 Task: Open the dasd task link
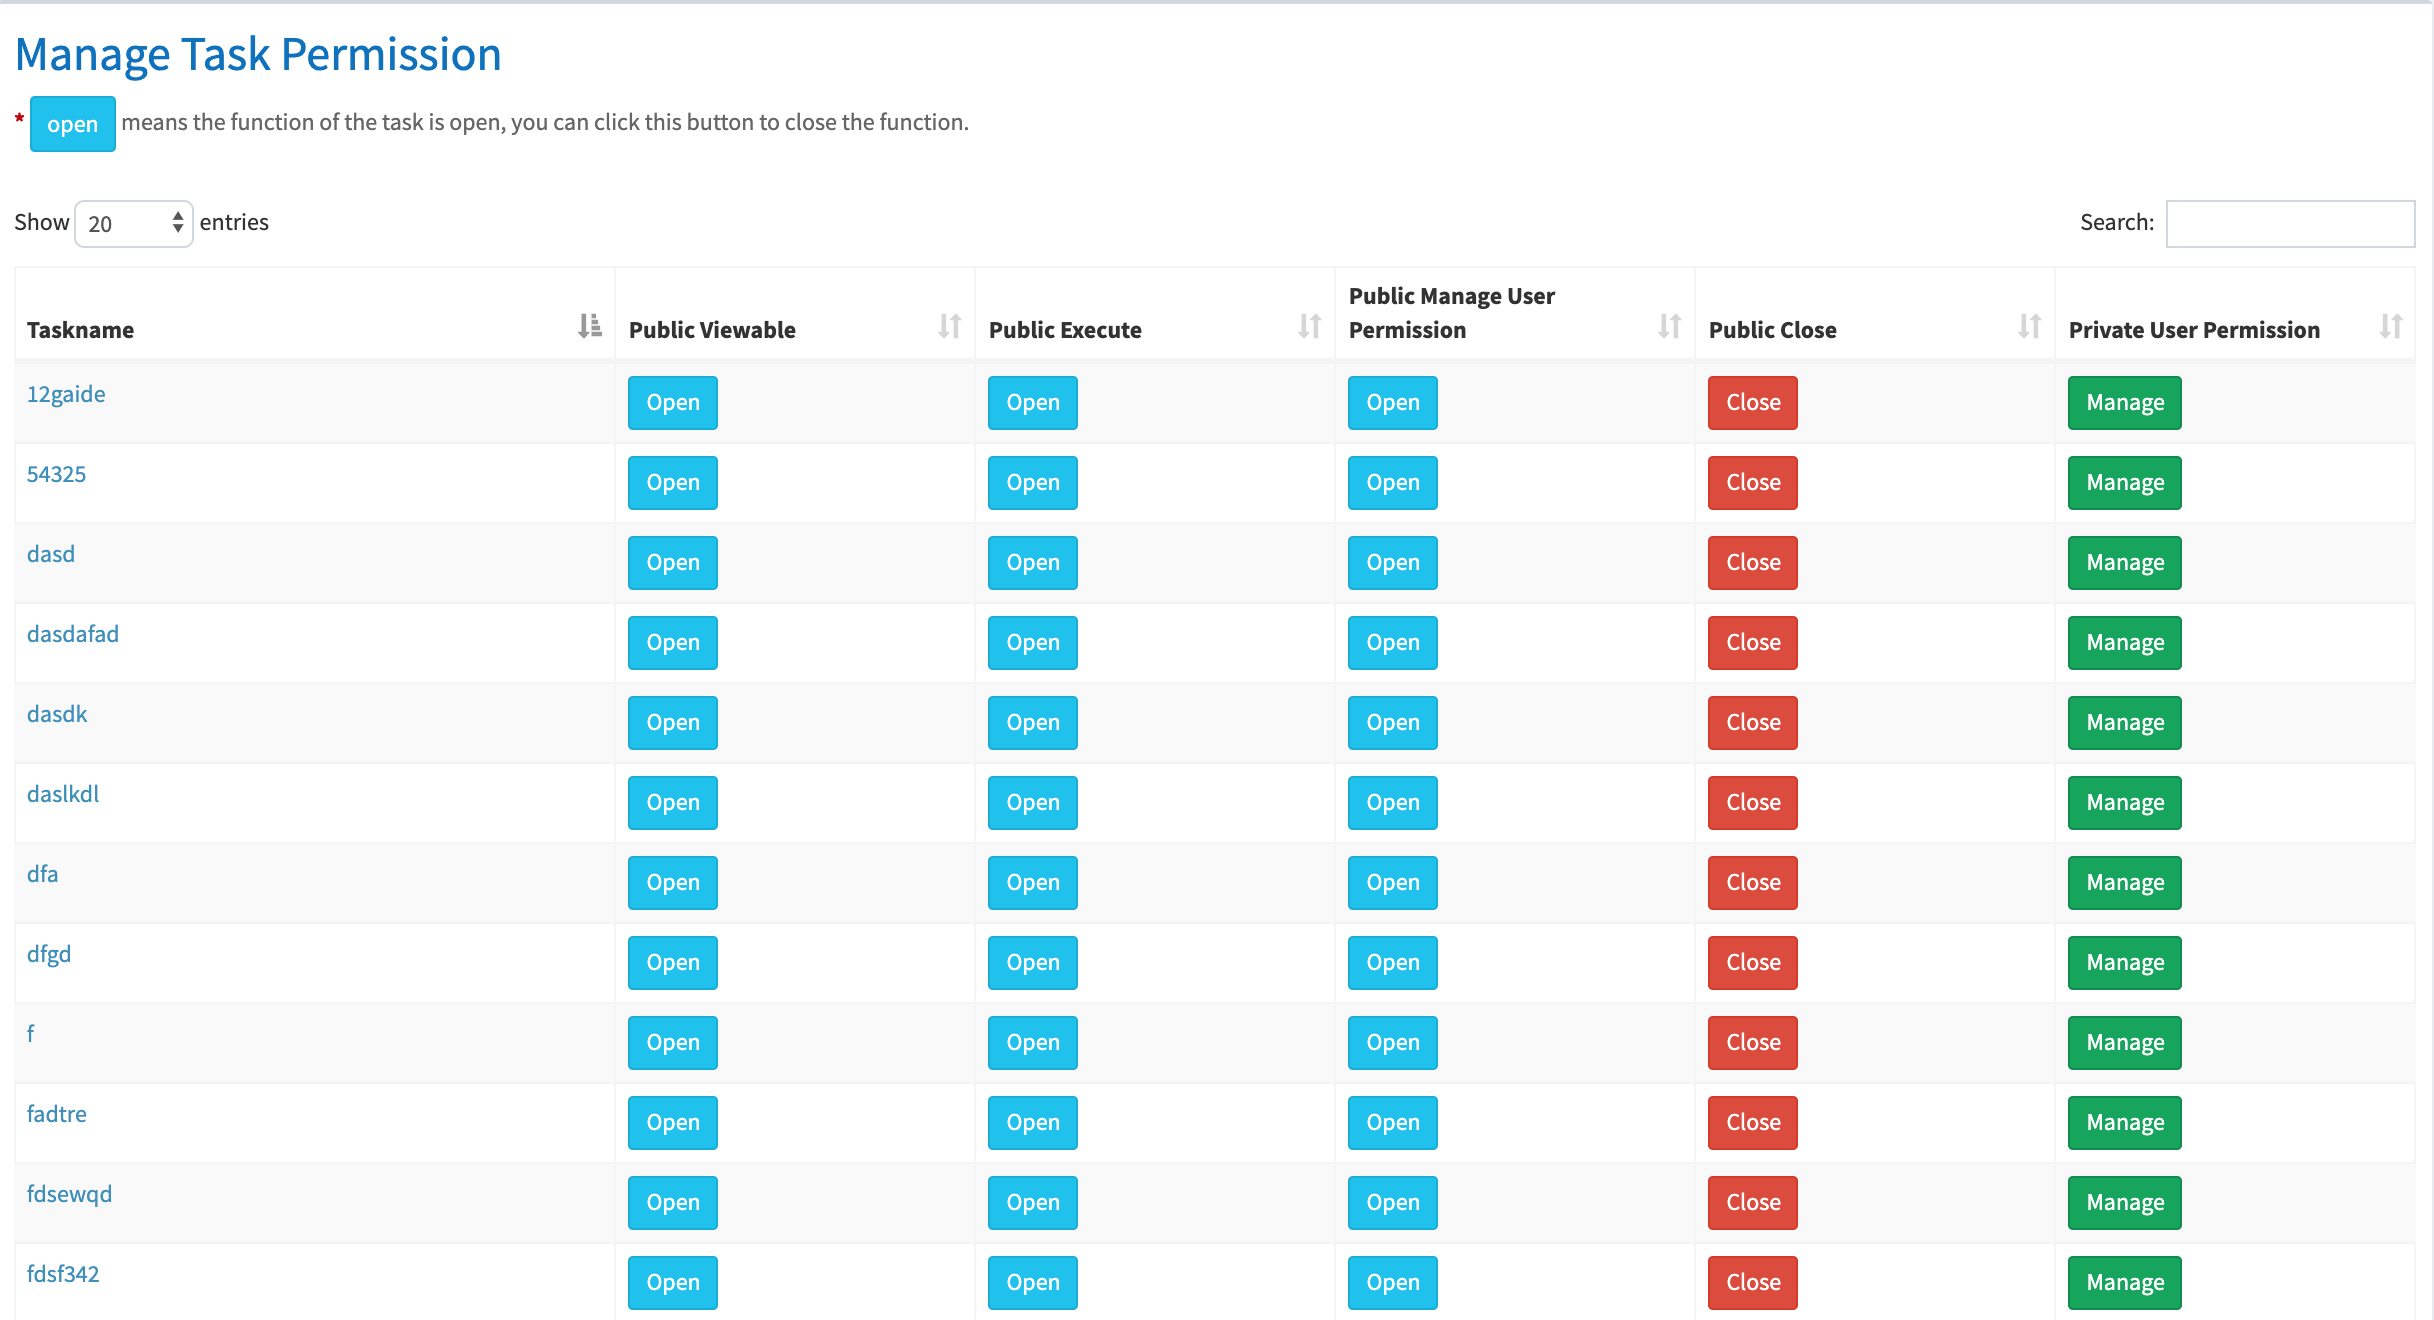click(x=51, y=554)
